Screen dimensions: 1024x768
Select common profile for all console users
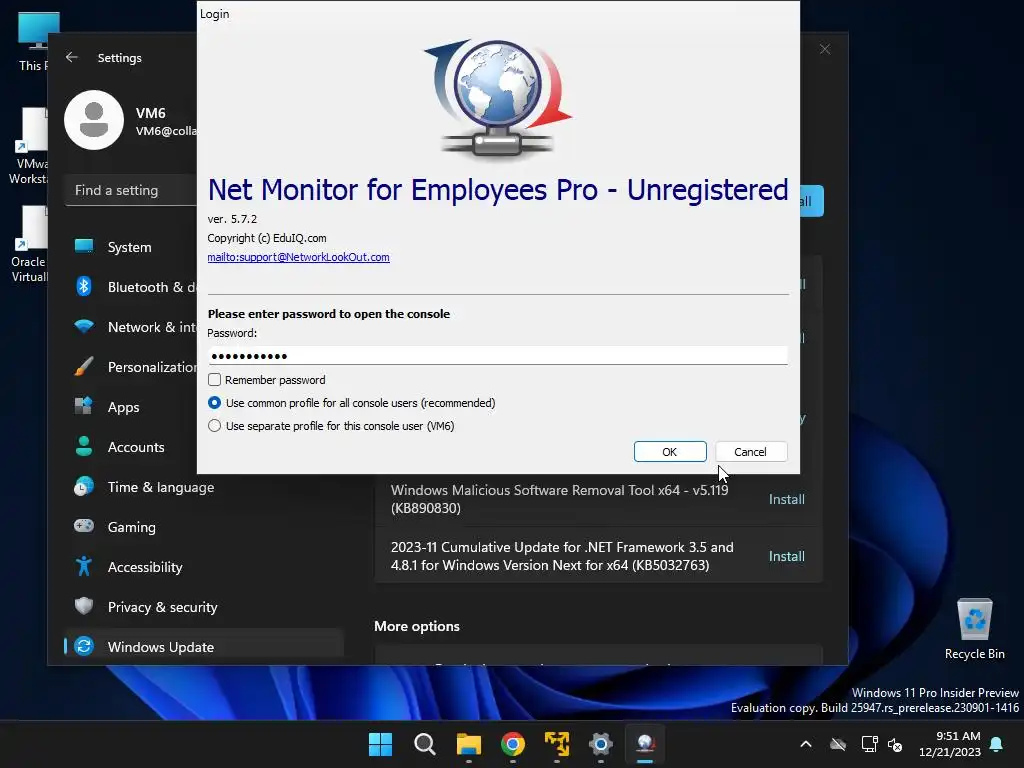tap(214, 403)
